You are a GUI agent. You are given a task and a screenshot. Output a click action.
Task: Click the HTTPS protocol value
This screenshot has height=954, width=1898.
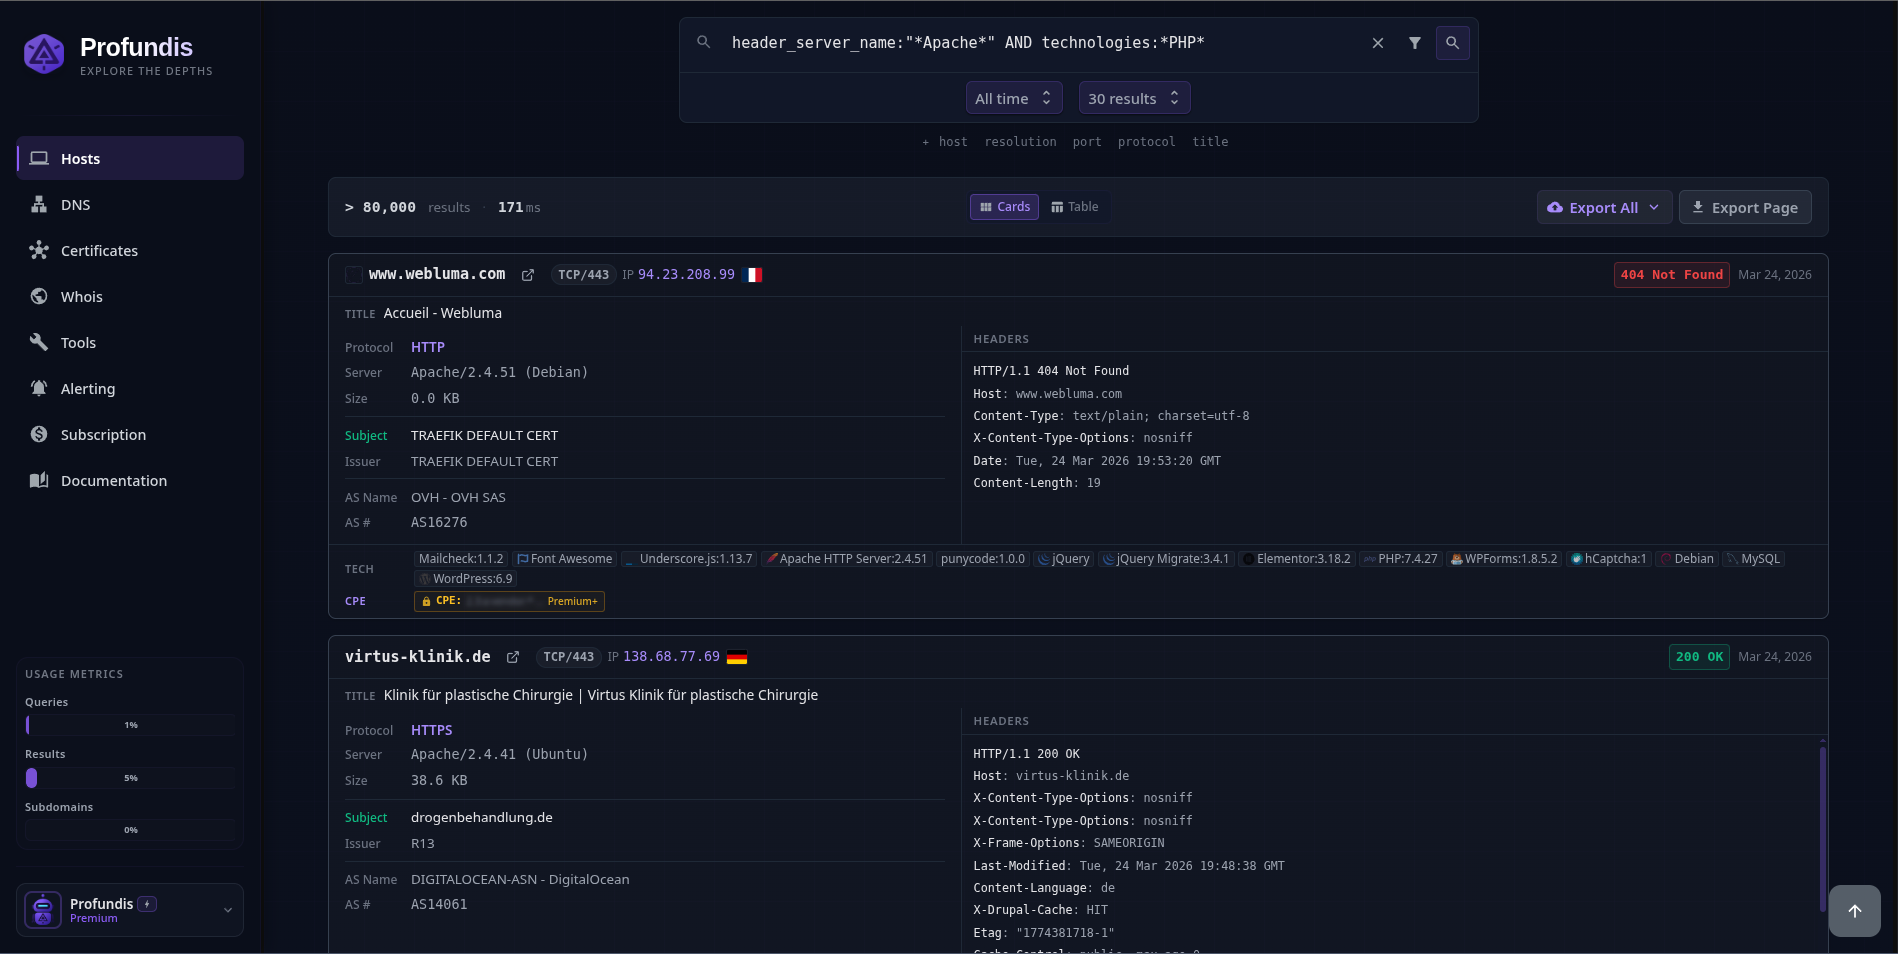[432, 730]
